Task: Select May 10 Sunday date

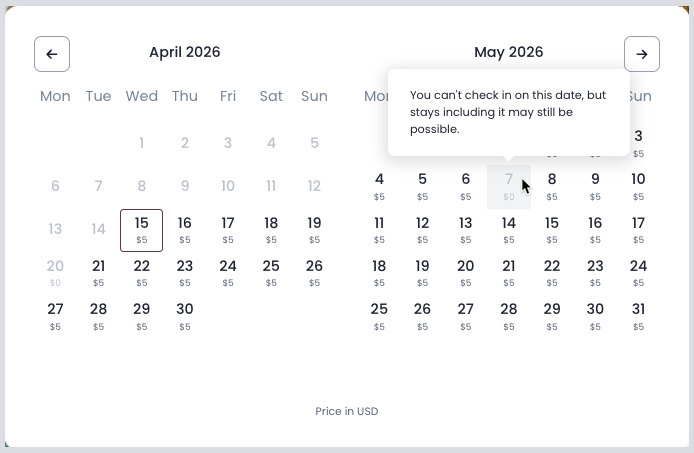Action: click(x=638, y=186)
